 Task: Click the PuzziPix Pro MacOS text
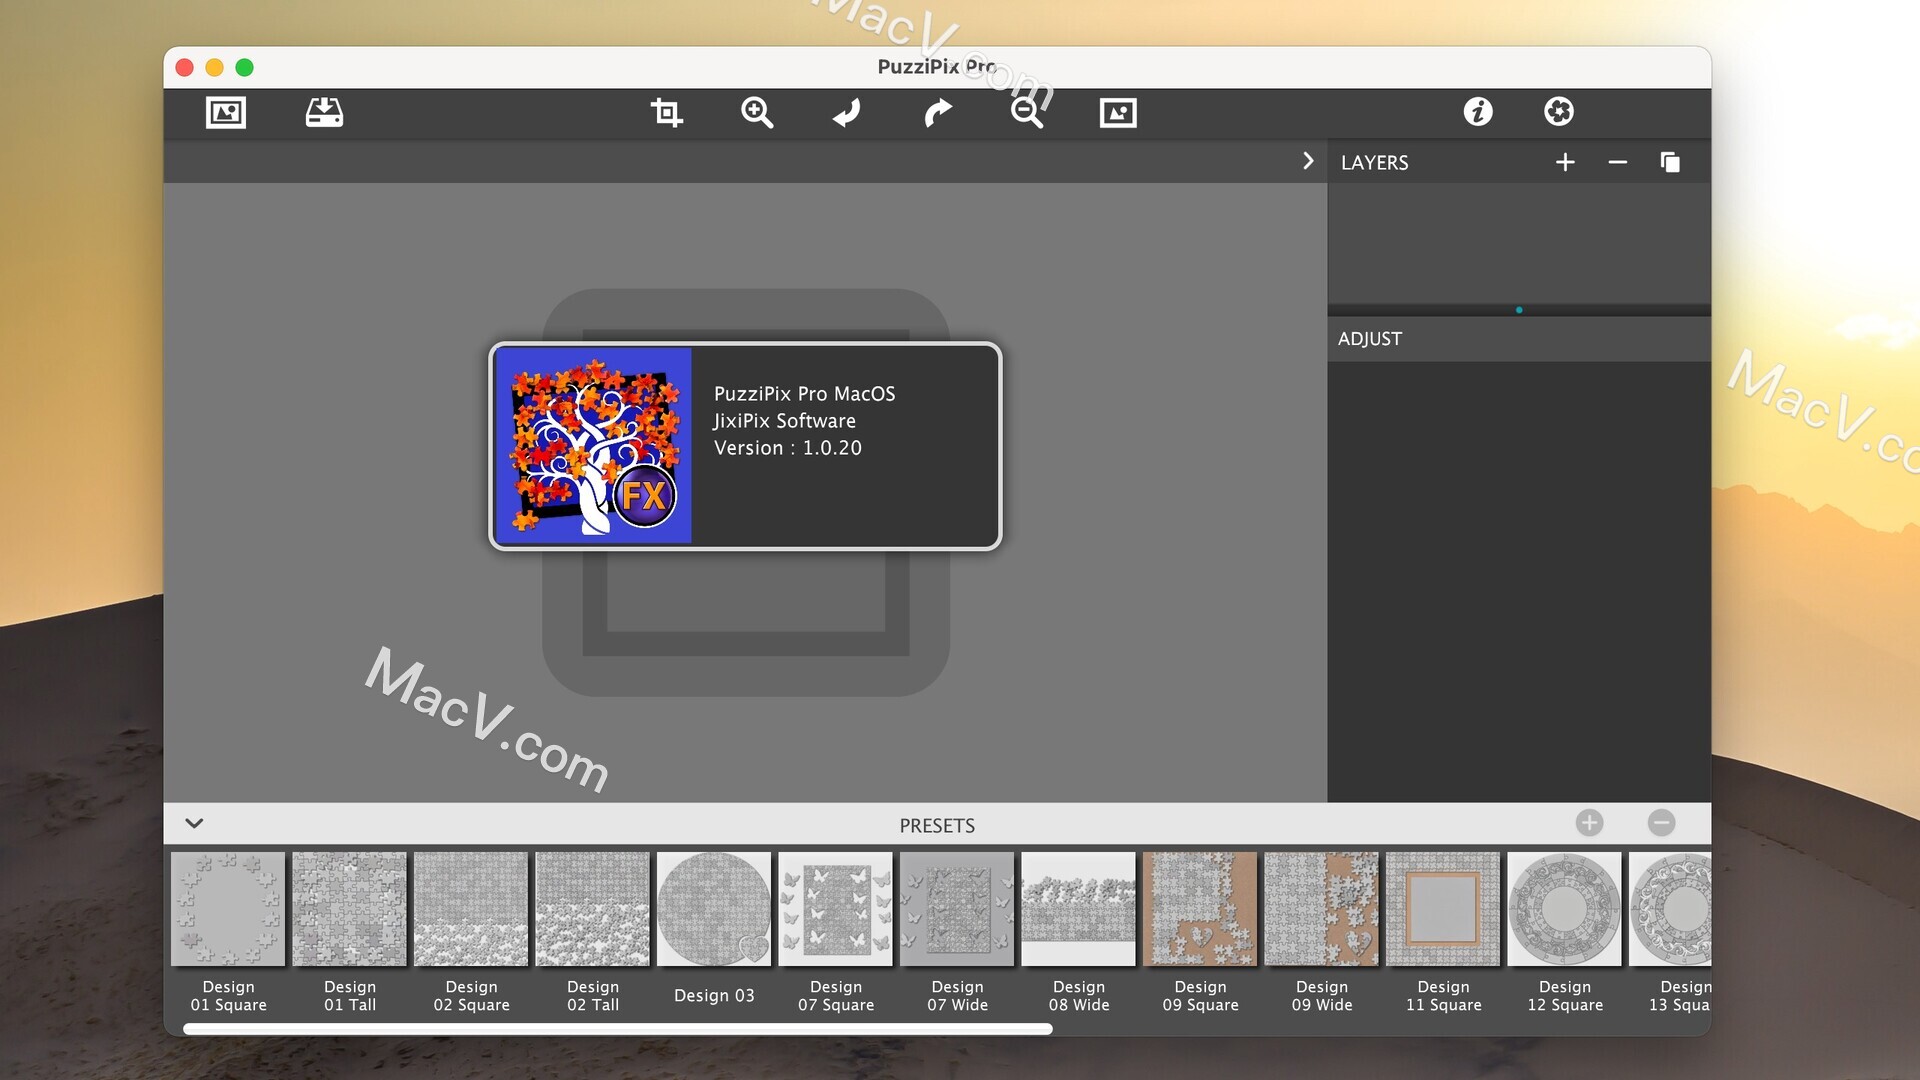(x=805, y=394)
